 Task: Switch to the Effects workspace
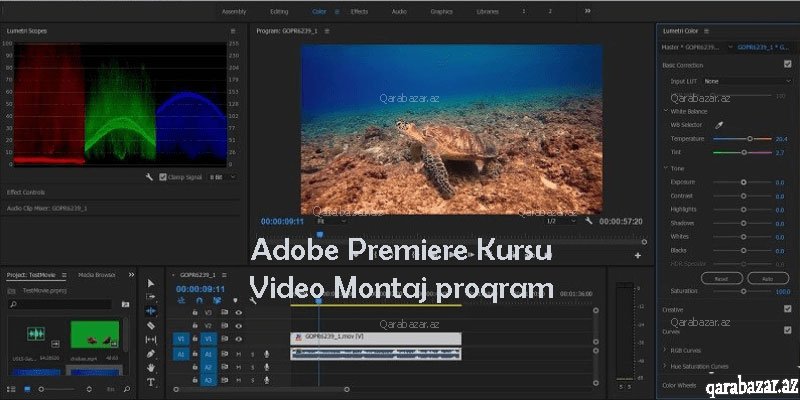[x=359, y=11]
